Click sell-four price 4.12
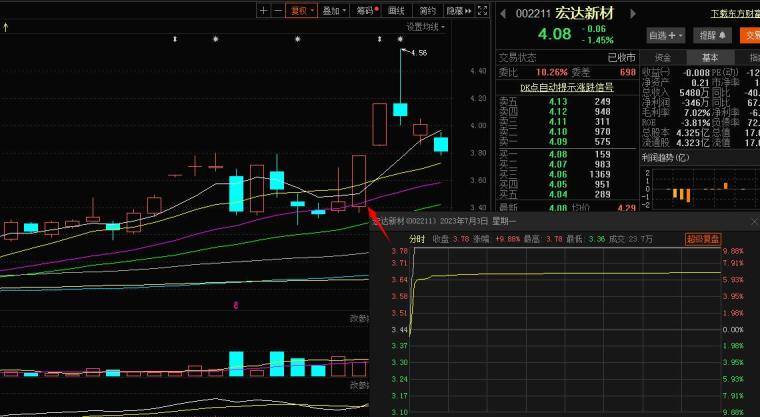The height and width of the screenshot is (417, 760). tap(558, 112)
